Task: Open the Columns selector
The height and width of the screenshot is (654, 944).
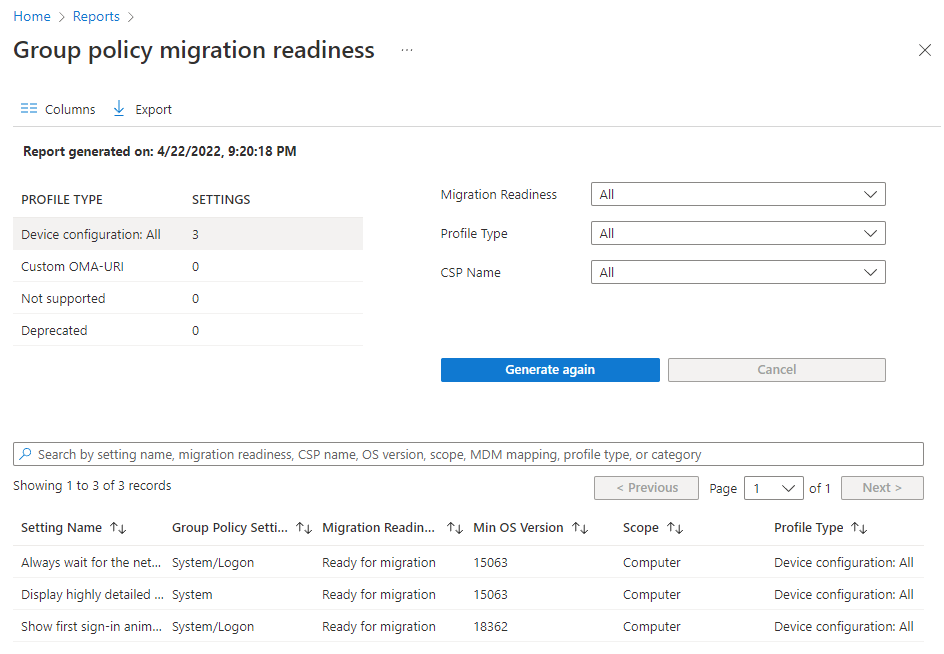Action: 57,108
